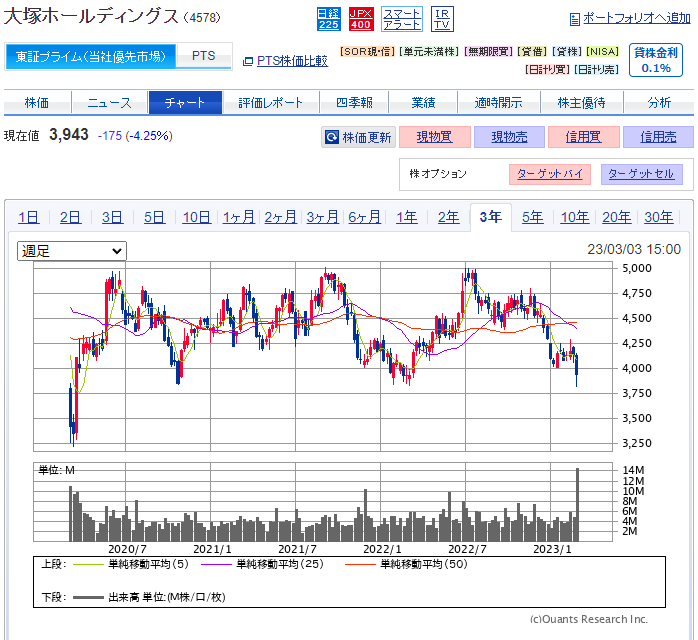Image resolution: width=698 pixels, height=640 pixels.
Task: Click the 株価更新 button
Action: [x=358, y=137]
